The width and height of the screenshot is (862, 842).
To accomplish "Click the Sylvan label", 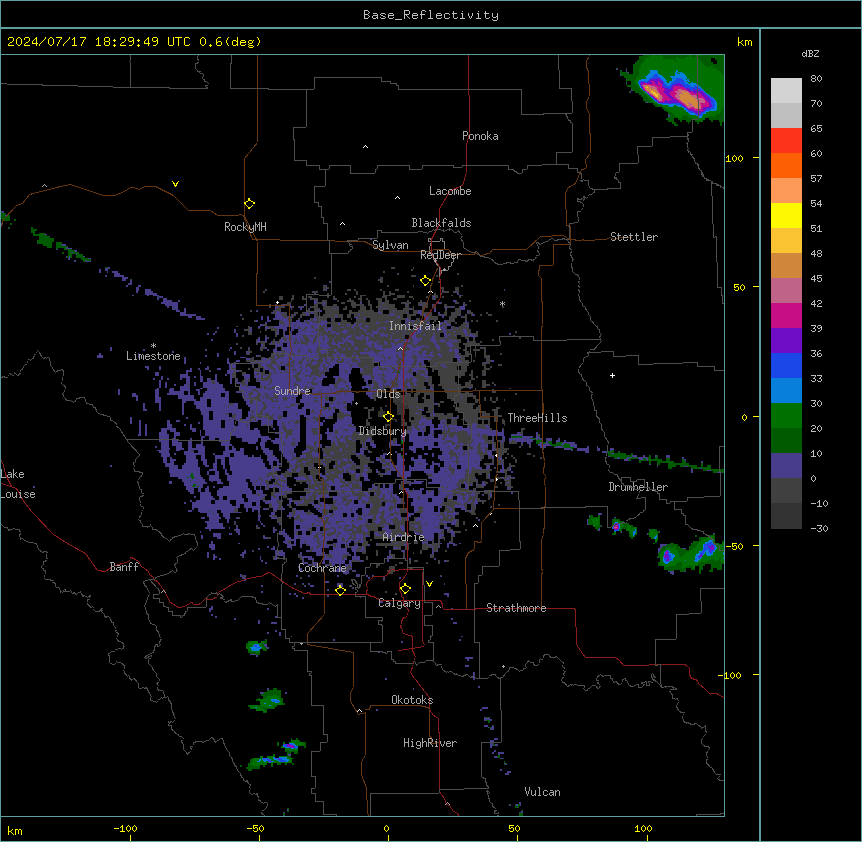I will [390, 245].
